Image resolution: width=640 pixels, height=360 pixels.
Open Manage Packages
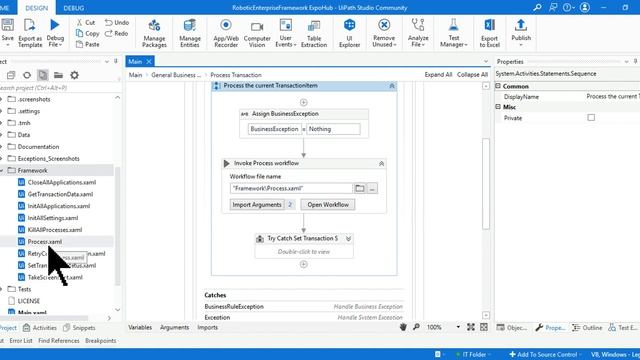[154, 33]
